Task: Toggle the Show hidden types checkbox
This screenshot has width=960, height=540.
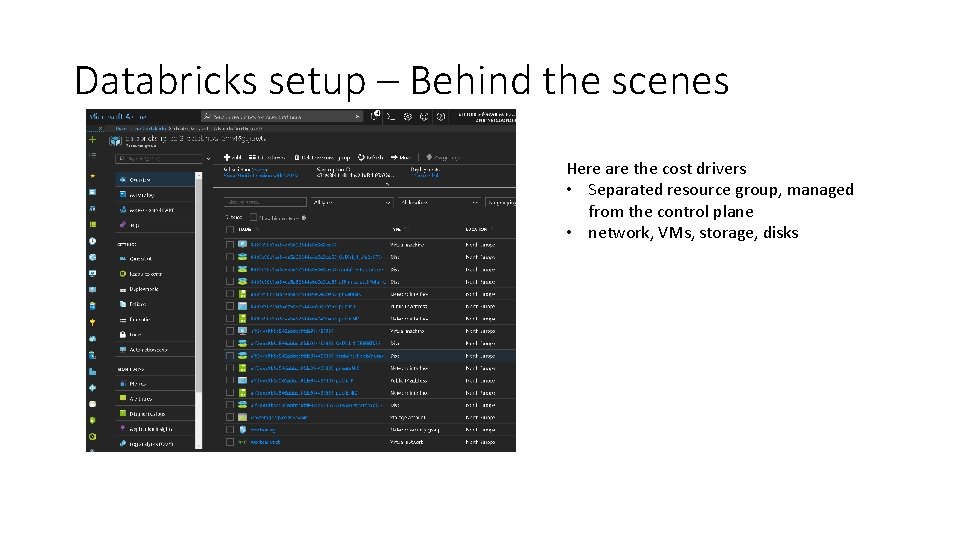Action: click(253, 217)
